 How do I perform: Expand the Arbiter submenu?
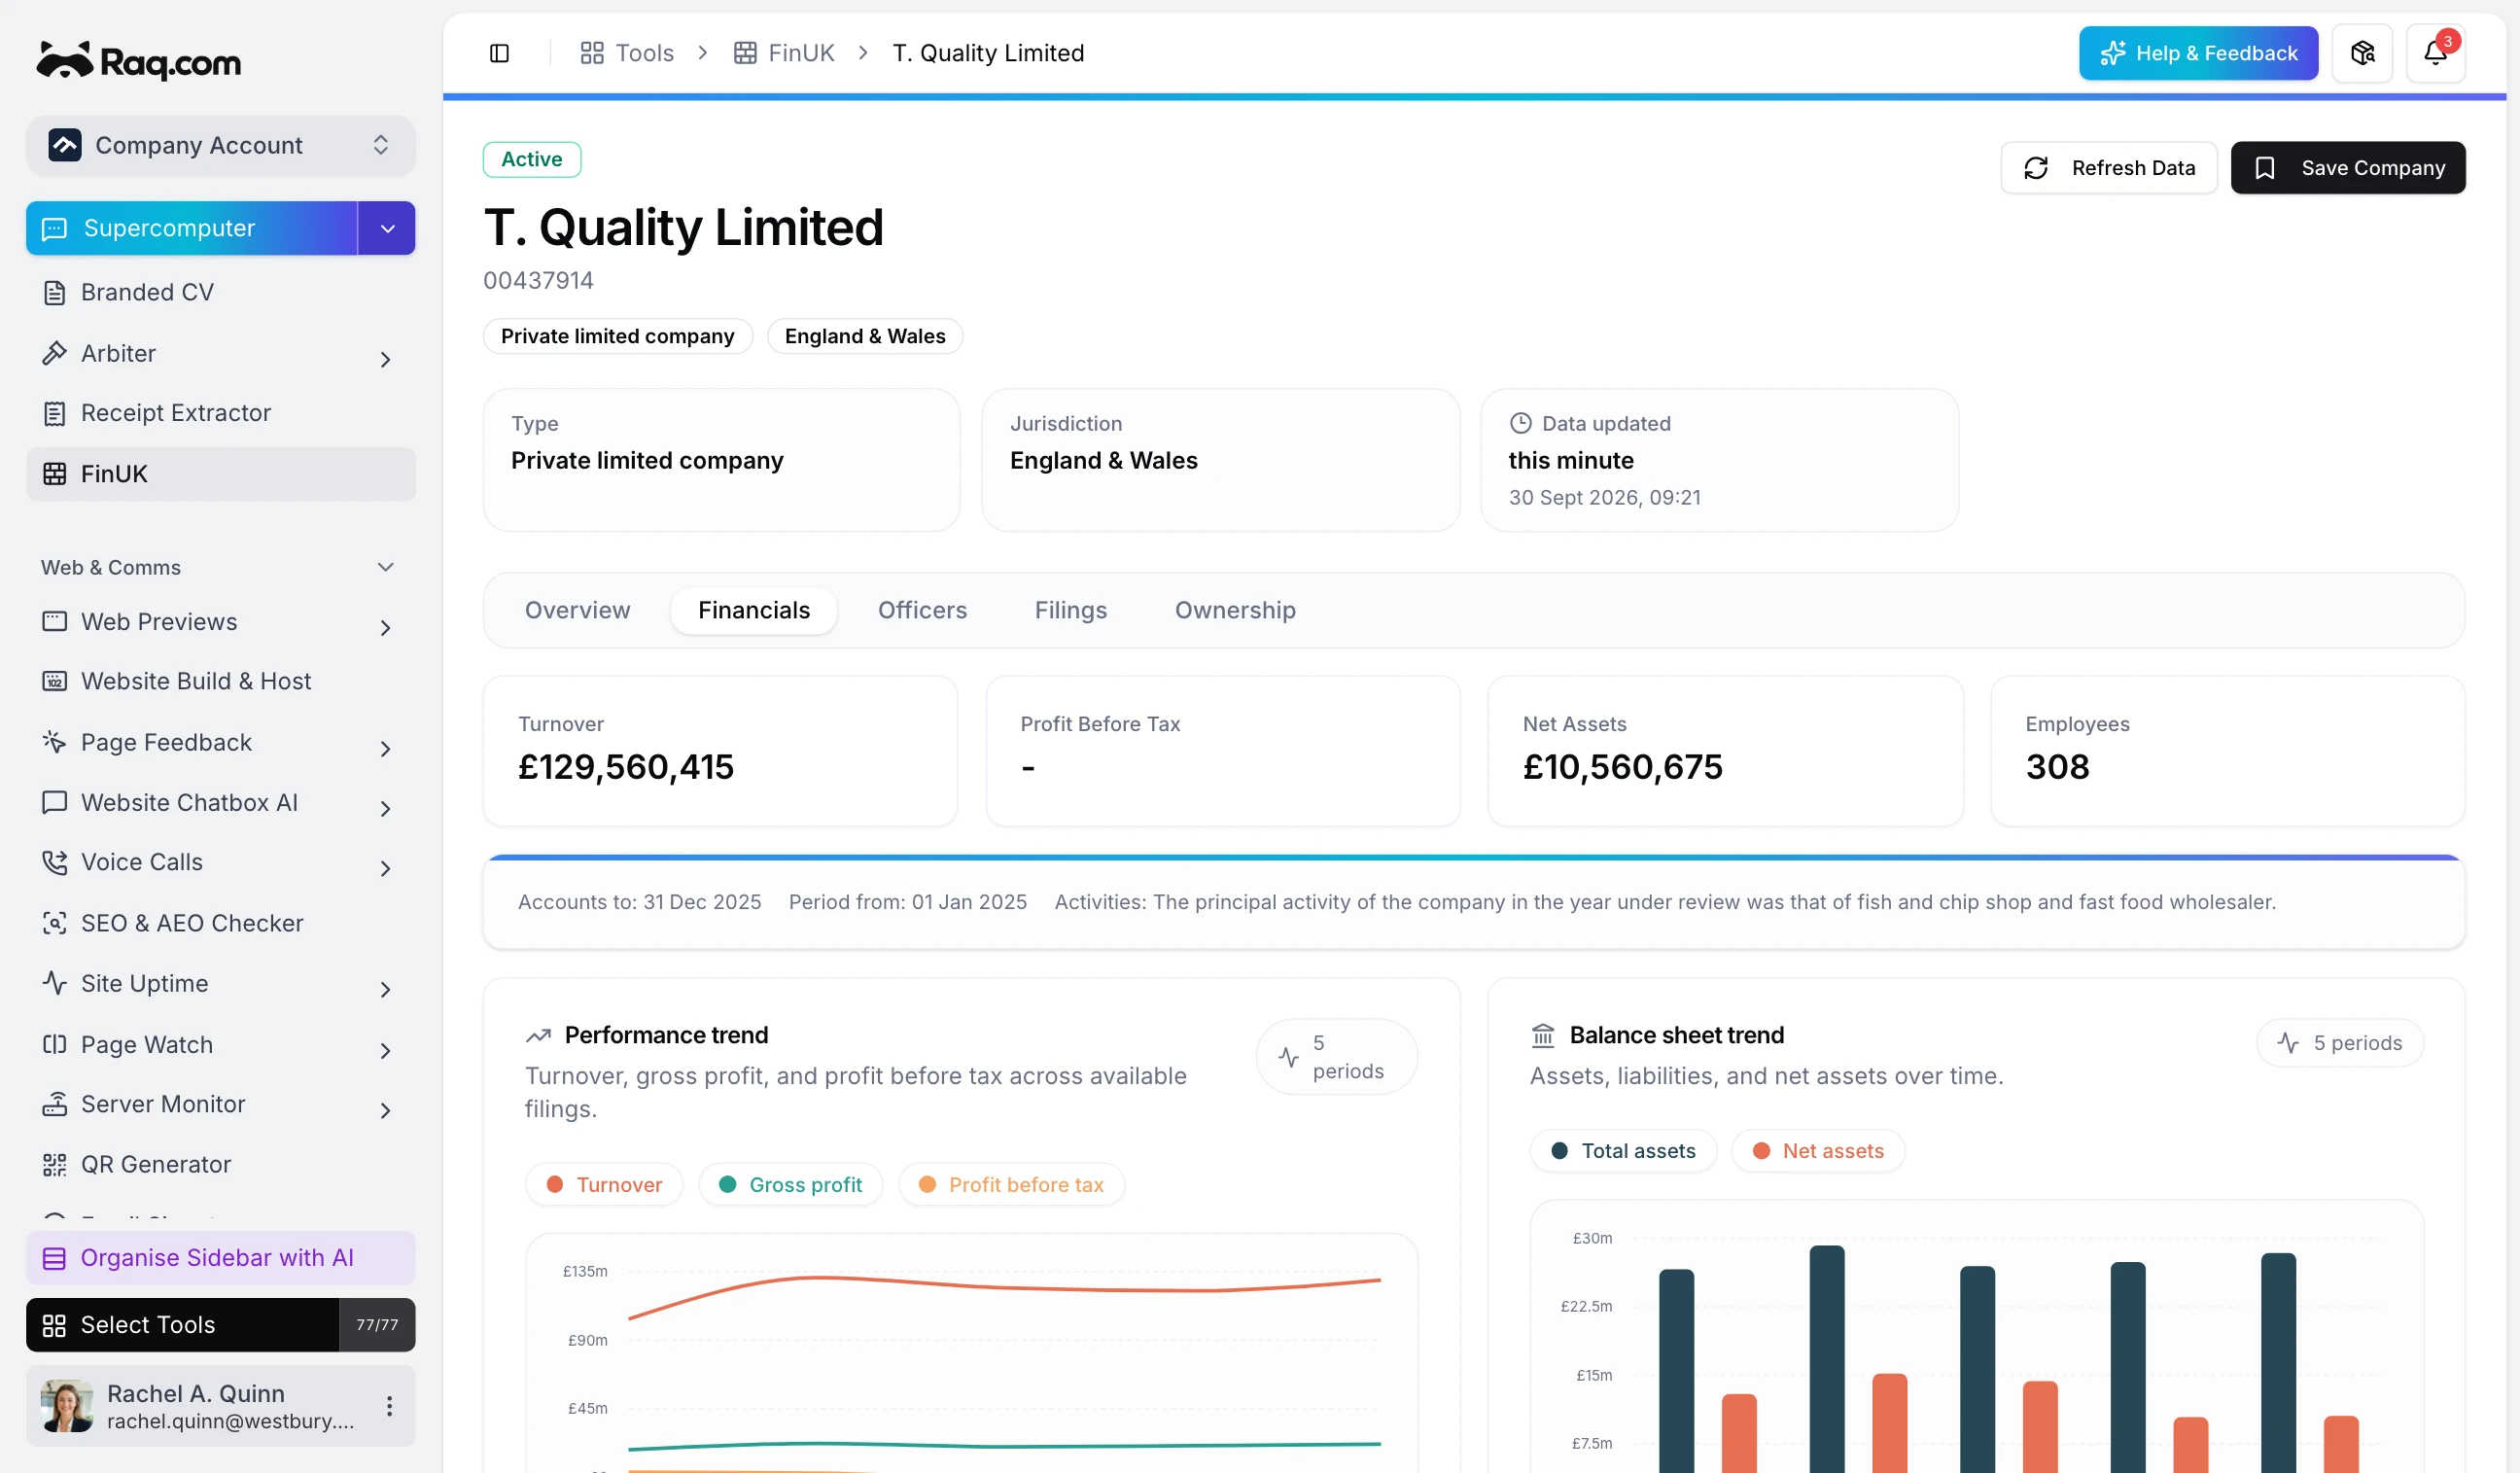(385, 358)
